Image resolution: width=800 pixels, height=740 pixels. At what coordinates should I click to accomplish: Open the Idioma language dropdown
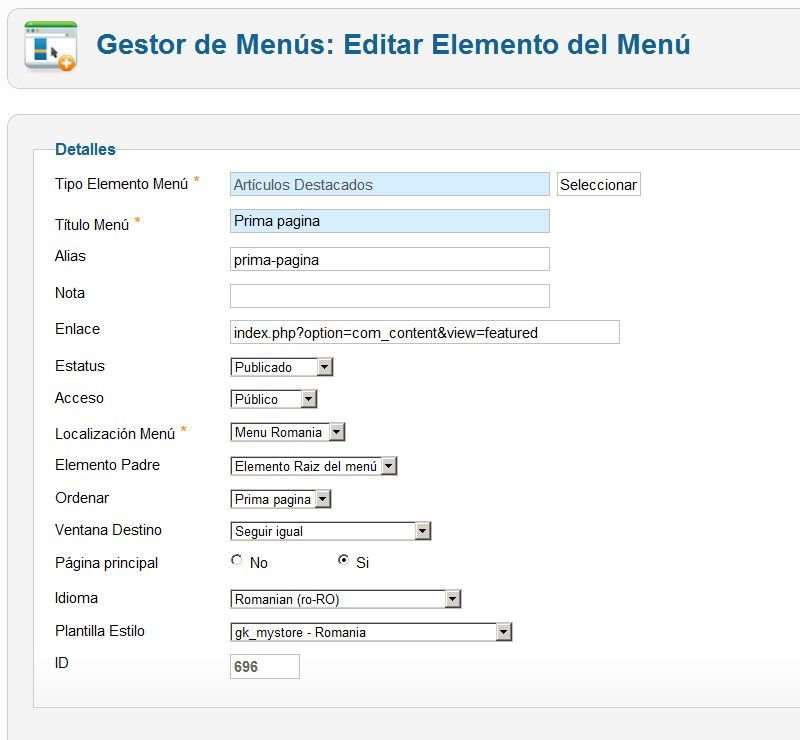[346, 599]
